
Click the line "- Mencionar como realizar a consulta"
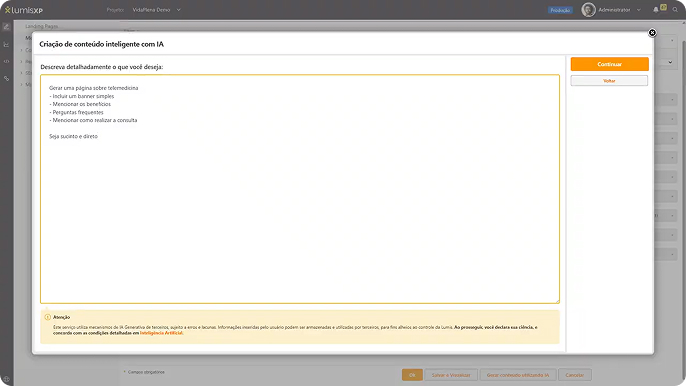click(93, 120)
